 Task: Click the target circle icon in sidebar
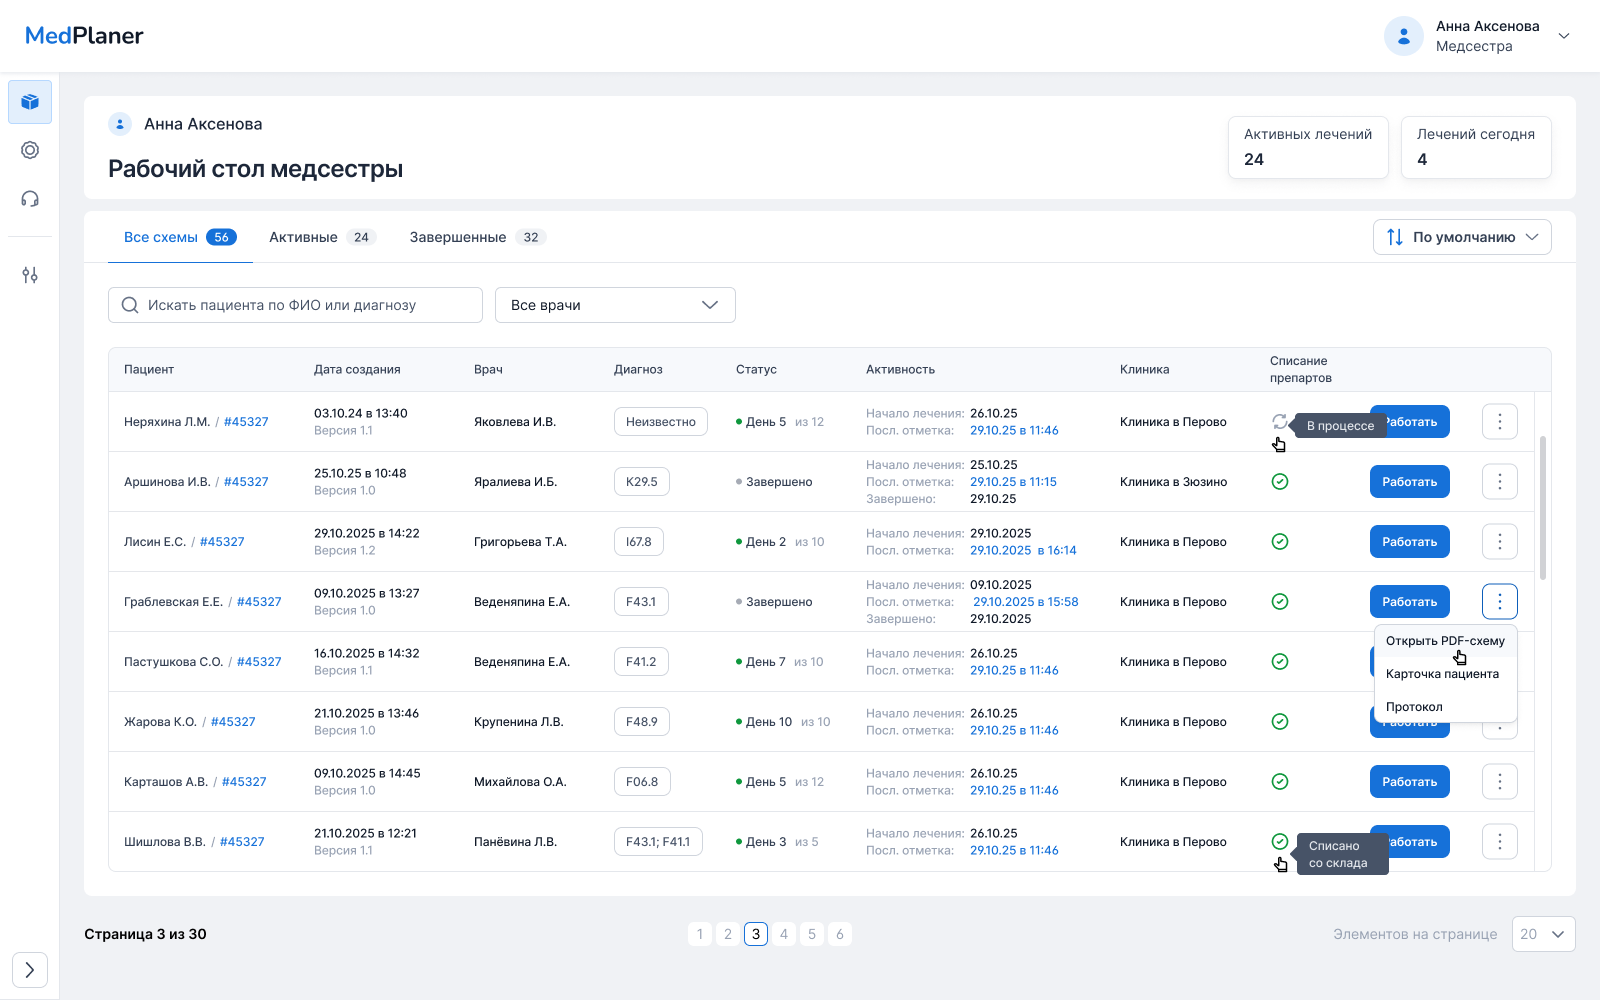(x=30, y=150)
